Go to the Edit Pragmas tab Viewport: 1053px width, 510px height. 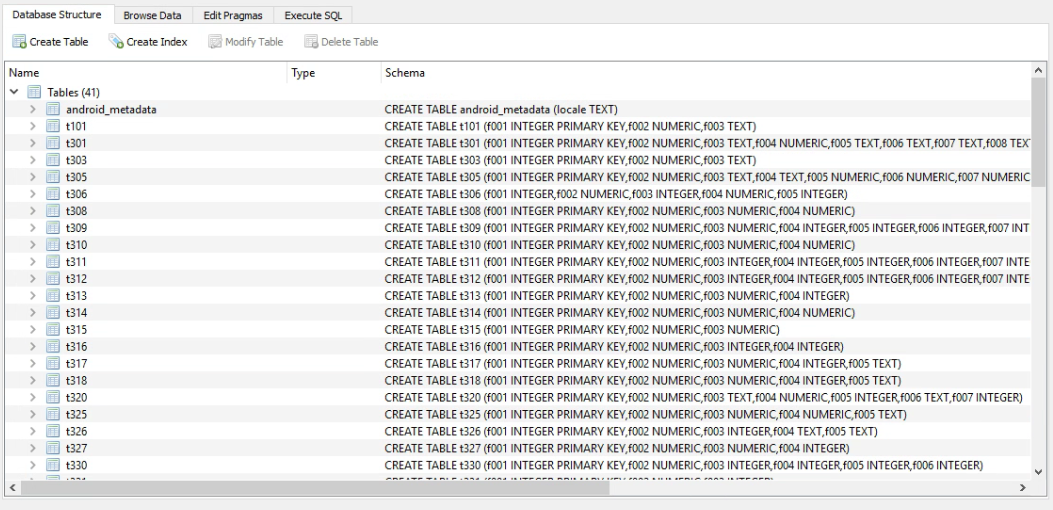(231, 16)
